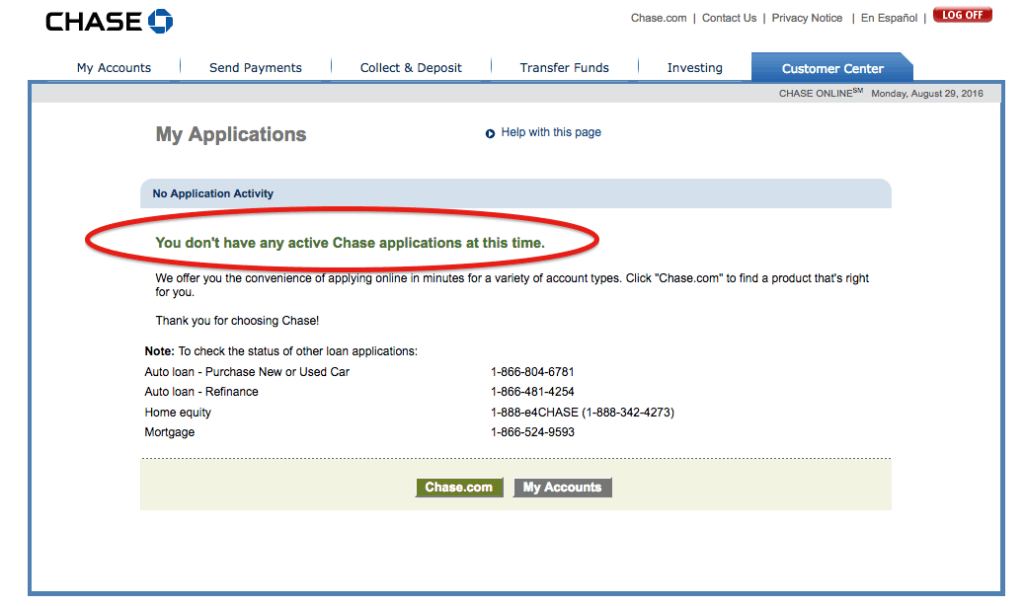Click phone number 1-866-804-6781
The height and width of the screenshot is (606, 1024).
point(532,372)
